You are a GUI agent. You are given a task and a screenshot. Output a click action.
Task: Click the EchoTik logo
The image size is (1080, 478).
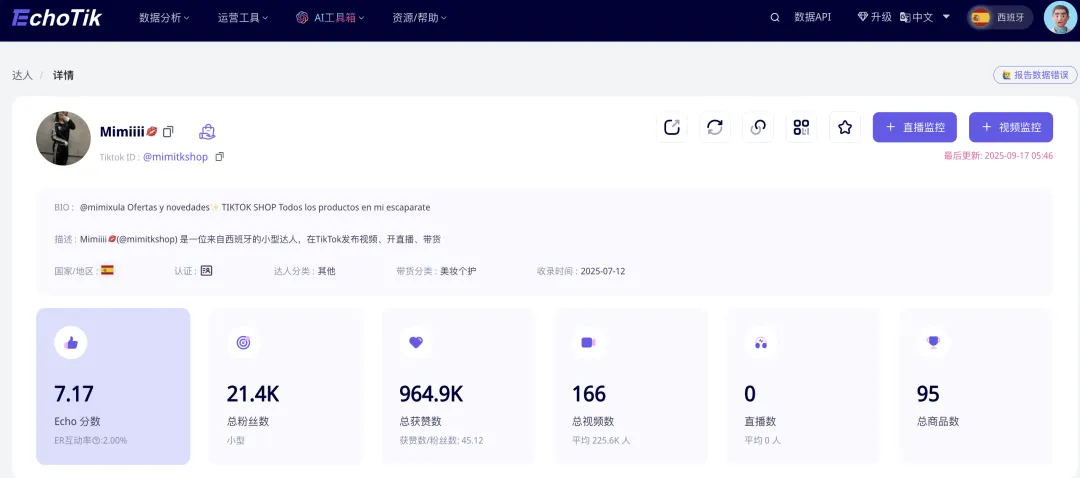point(56,18)
